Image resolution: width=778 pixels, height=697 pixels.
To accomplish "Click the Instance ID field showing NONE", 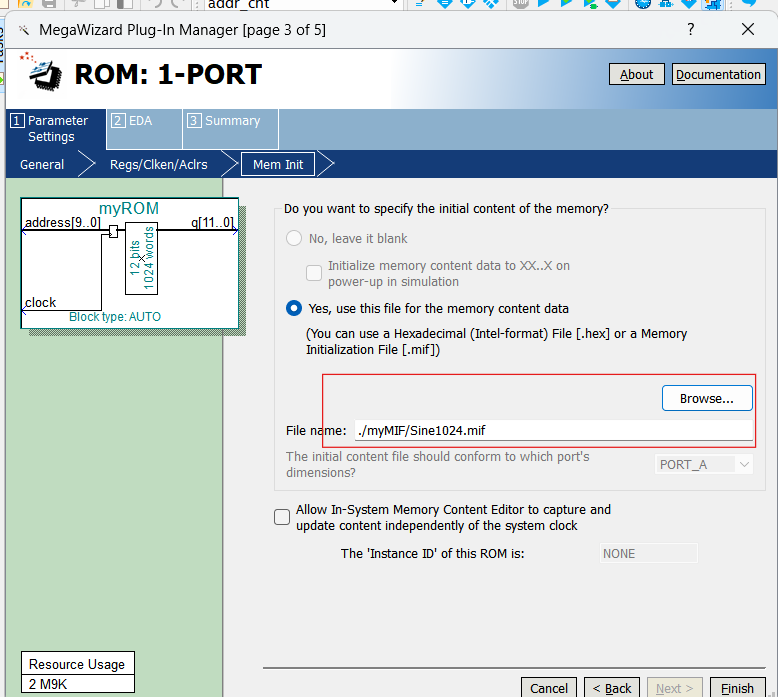I will (x=648, y=553).
